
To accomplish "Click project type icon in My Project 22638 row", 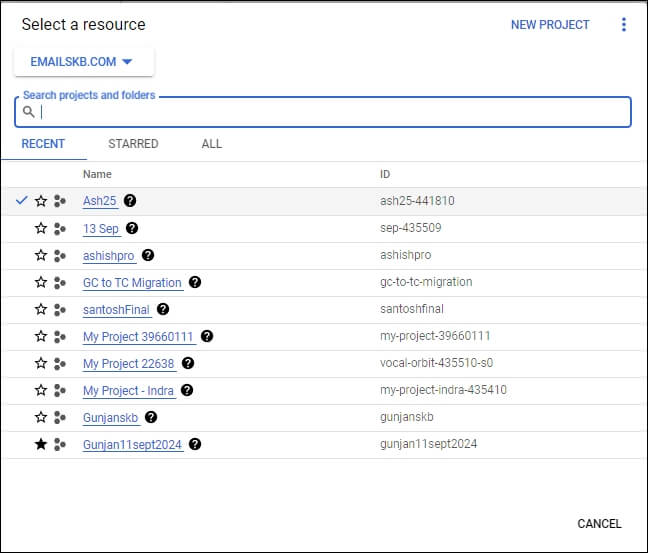I will pyautogui.click(x=60, y=364).
